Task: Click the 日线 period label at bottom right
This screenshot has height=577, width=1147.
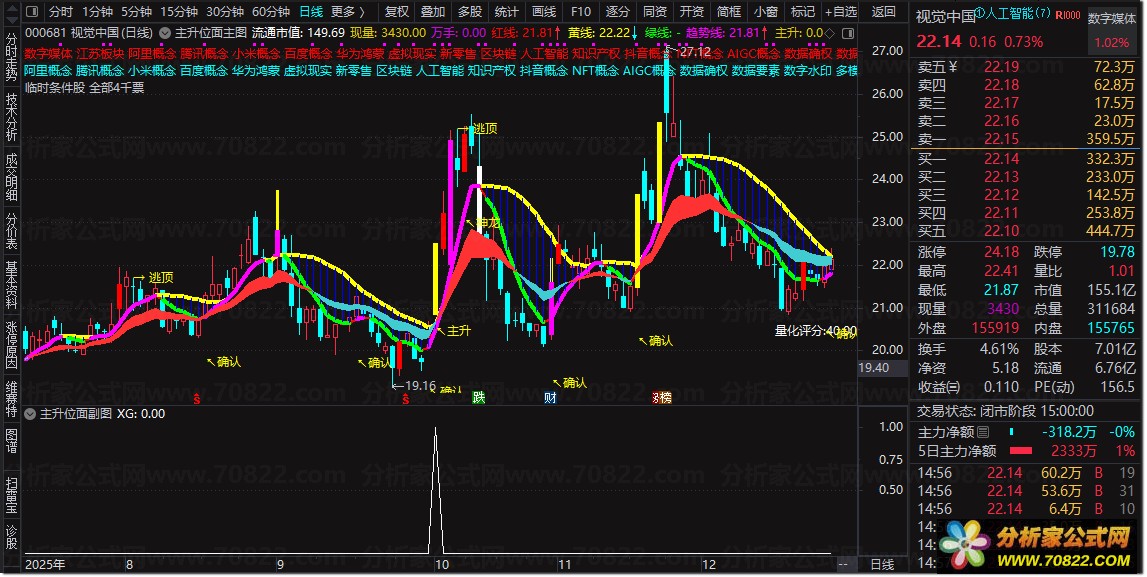Action: click(x=882, y=565)
